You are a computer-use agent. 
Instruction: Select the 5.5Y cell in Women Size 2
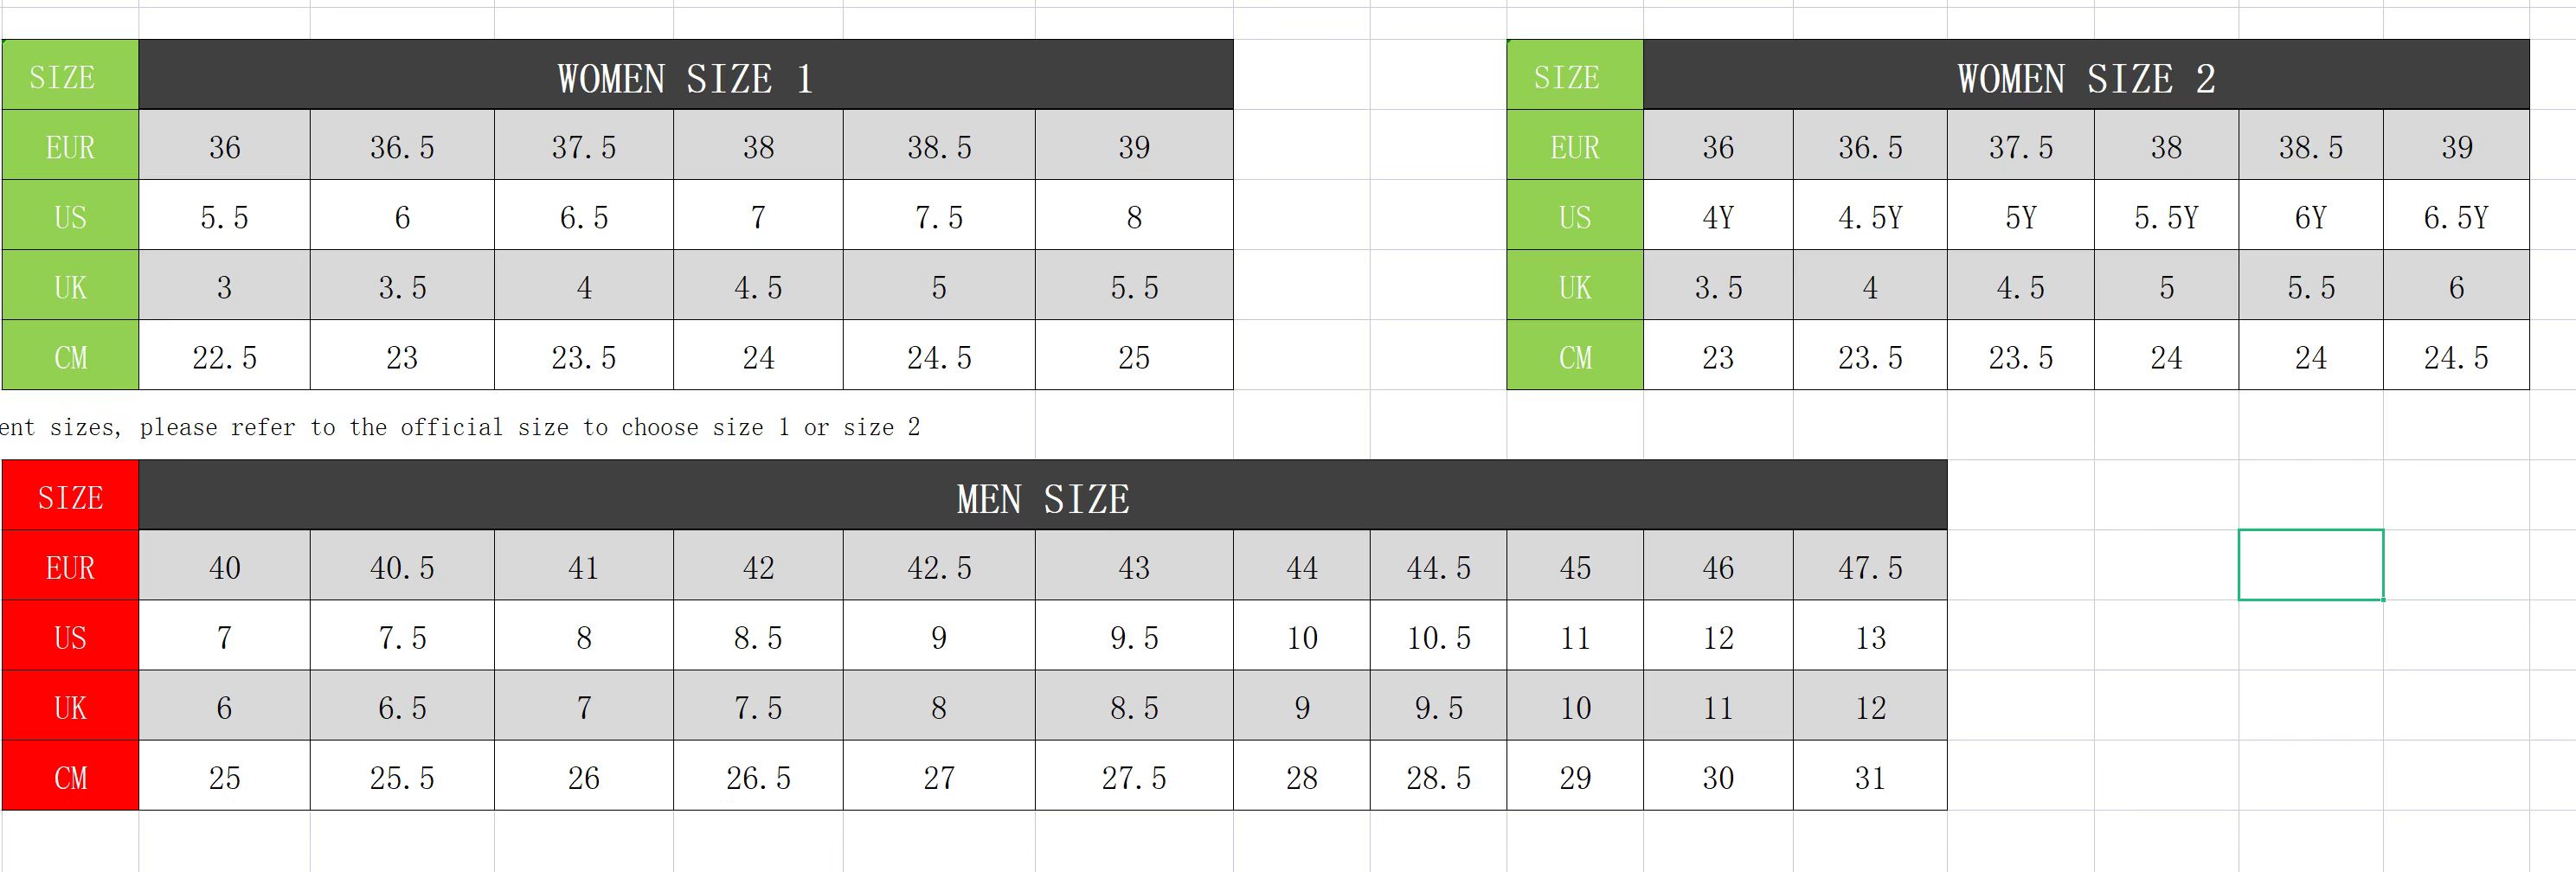pyautogui.click(x=2165, y=216)
